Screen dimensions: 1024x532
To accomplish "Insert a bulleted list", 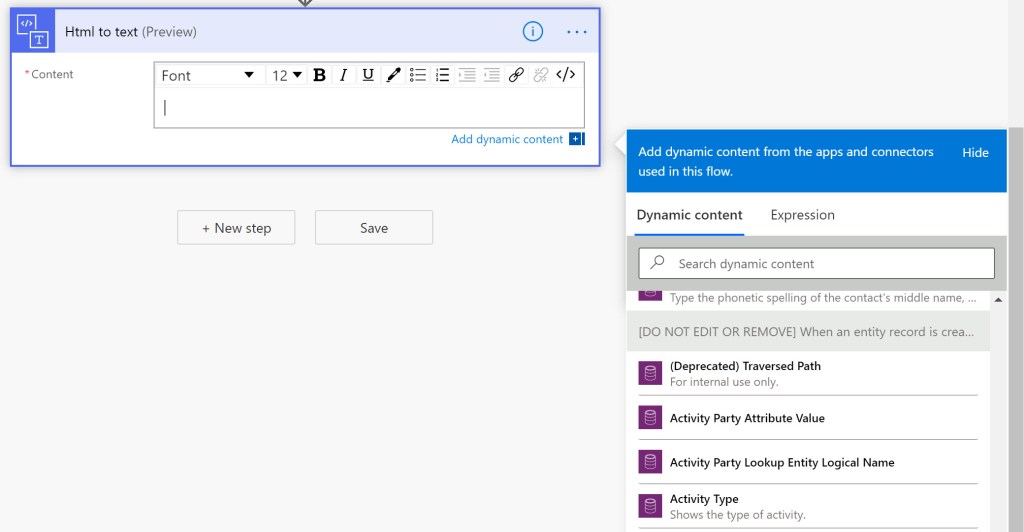I will click(x=418, y=75).
